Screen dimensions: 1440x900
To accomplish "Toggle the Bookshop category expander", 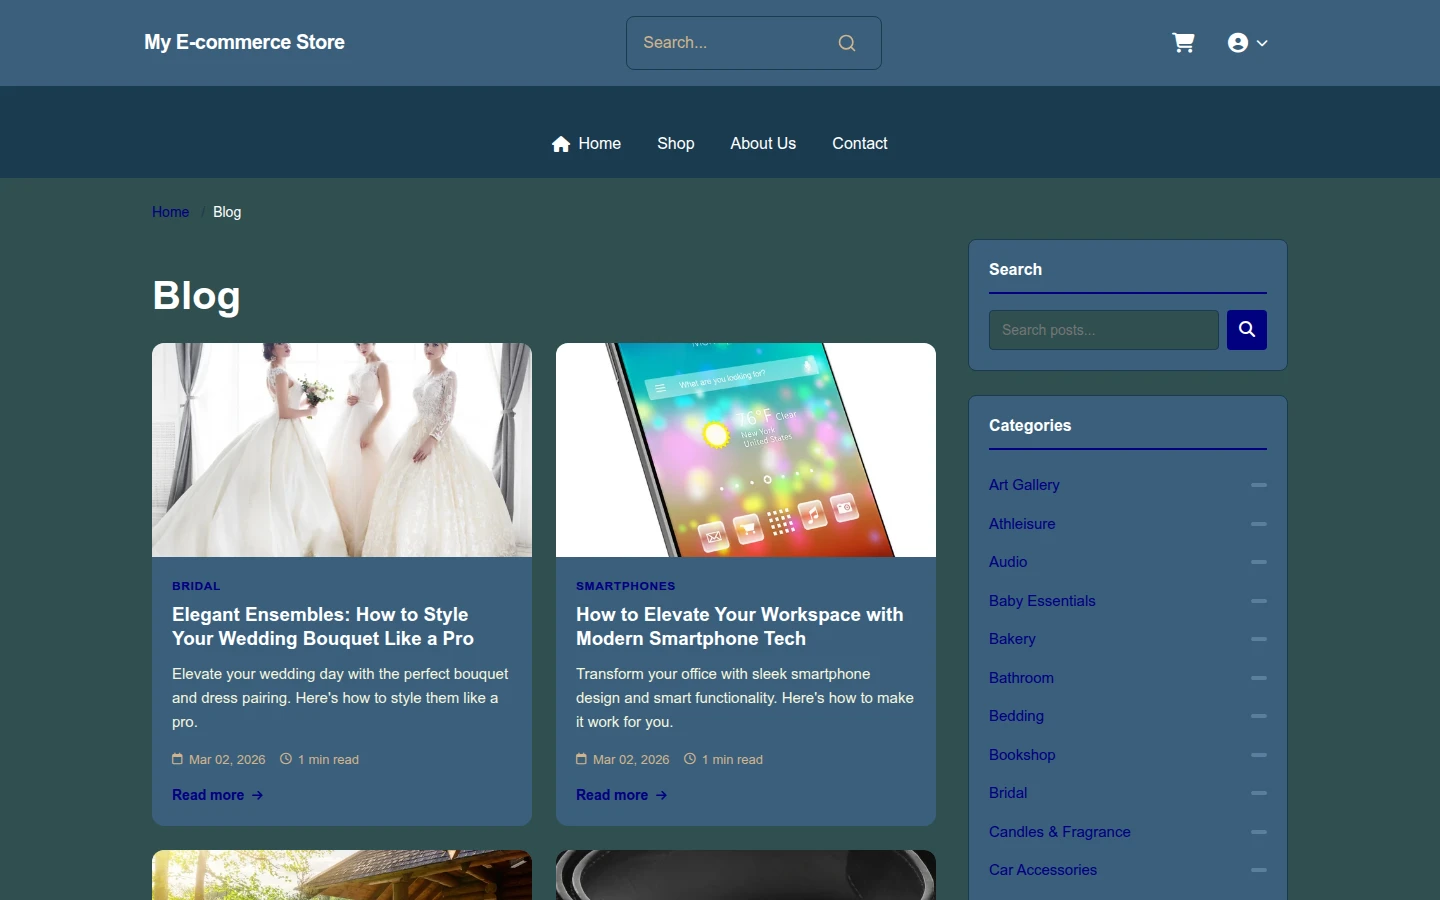I will pos(1259,755).
